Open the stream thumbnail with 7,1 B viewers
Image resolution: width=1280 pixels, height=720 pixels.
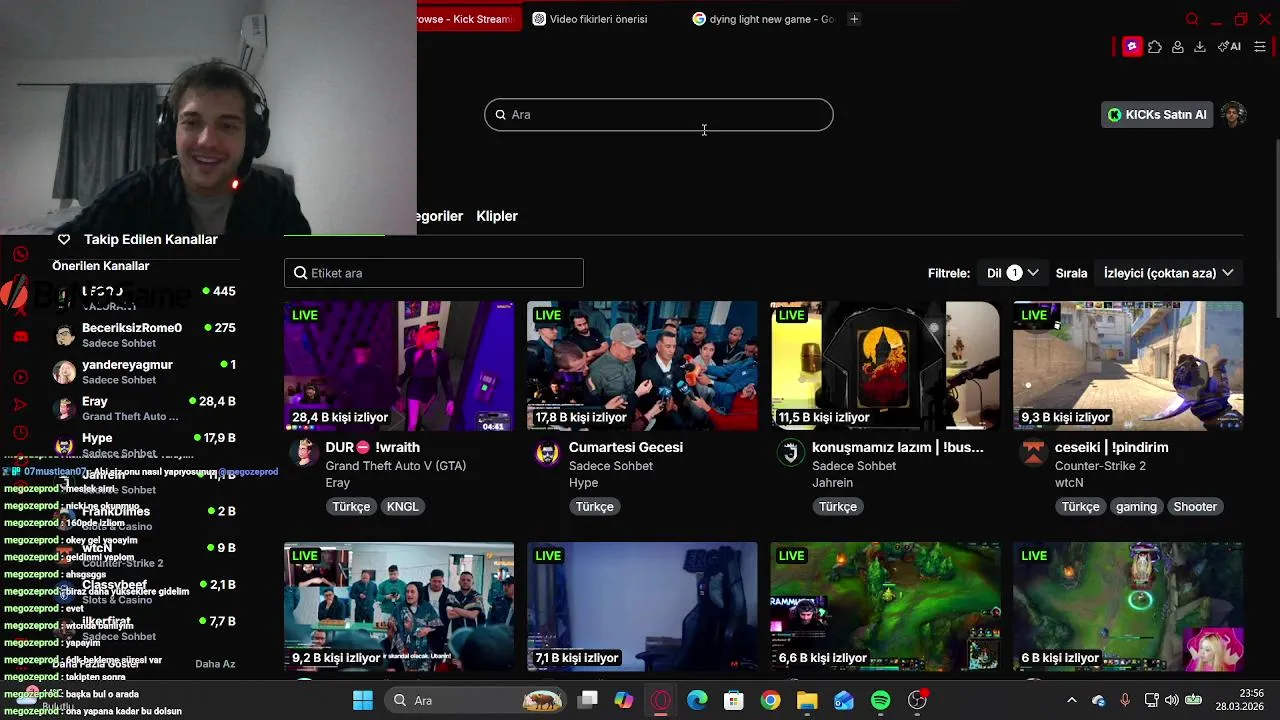coord(642,607)
